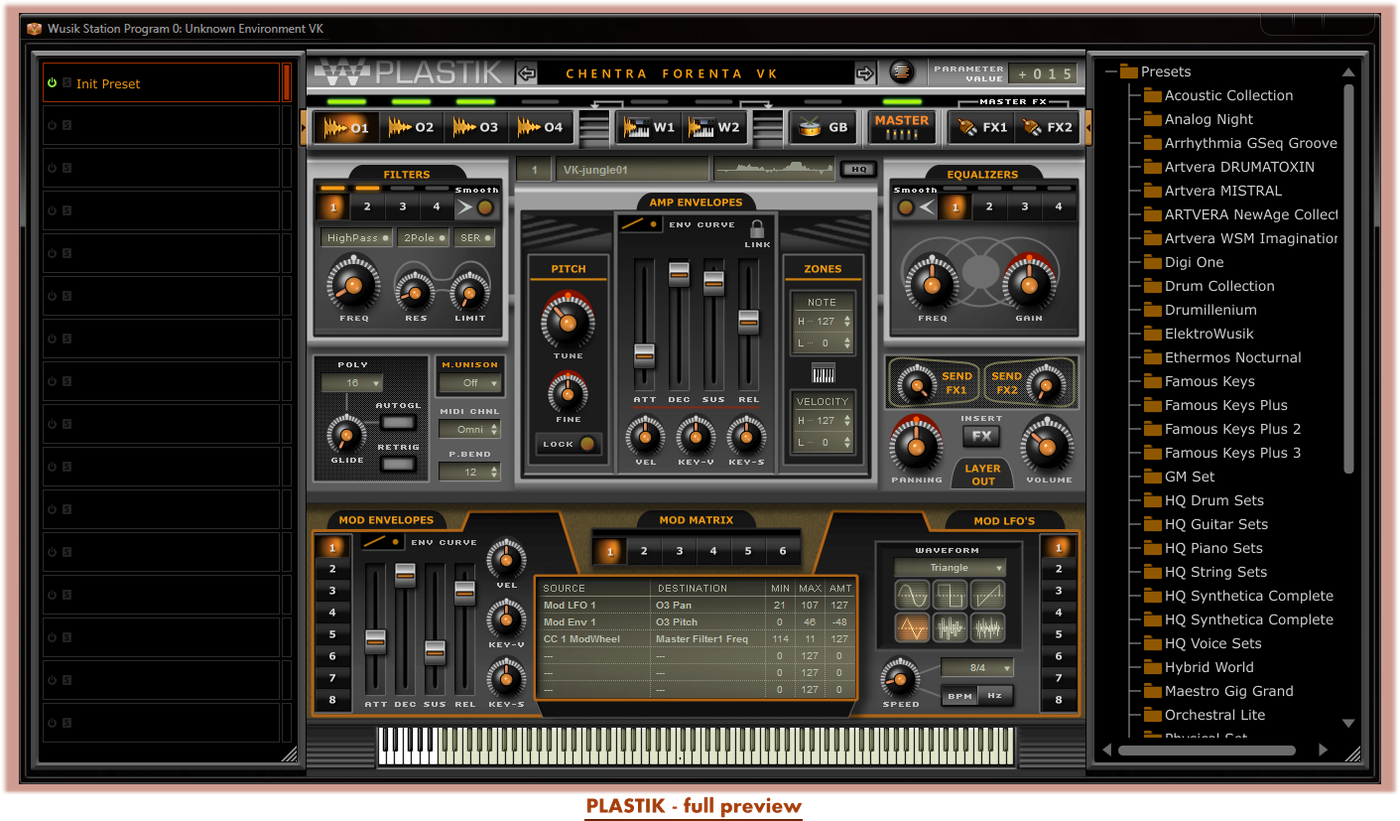Open the Triangle waveform dropdown
The width and height of the screenshot is (1400, 821).
950,568
